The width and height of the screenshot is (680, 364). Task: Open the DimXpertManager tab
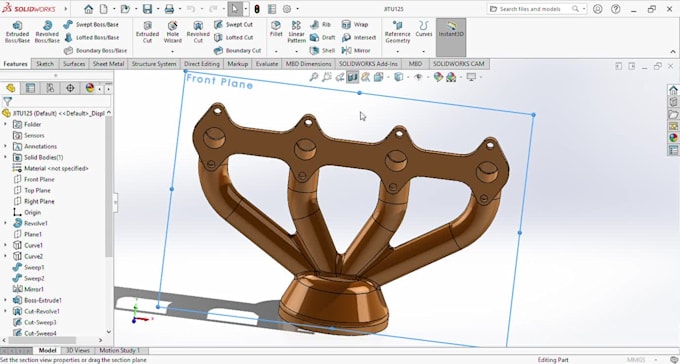[x=70, y=88]
